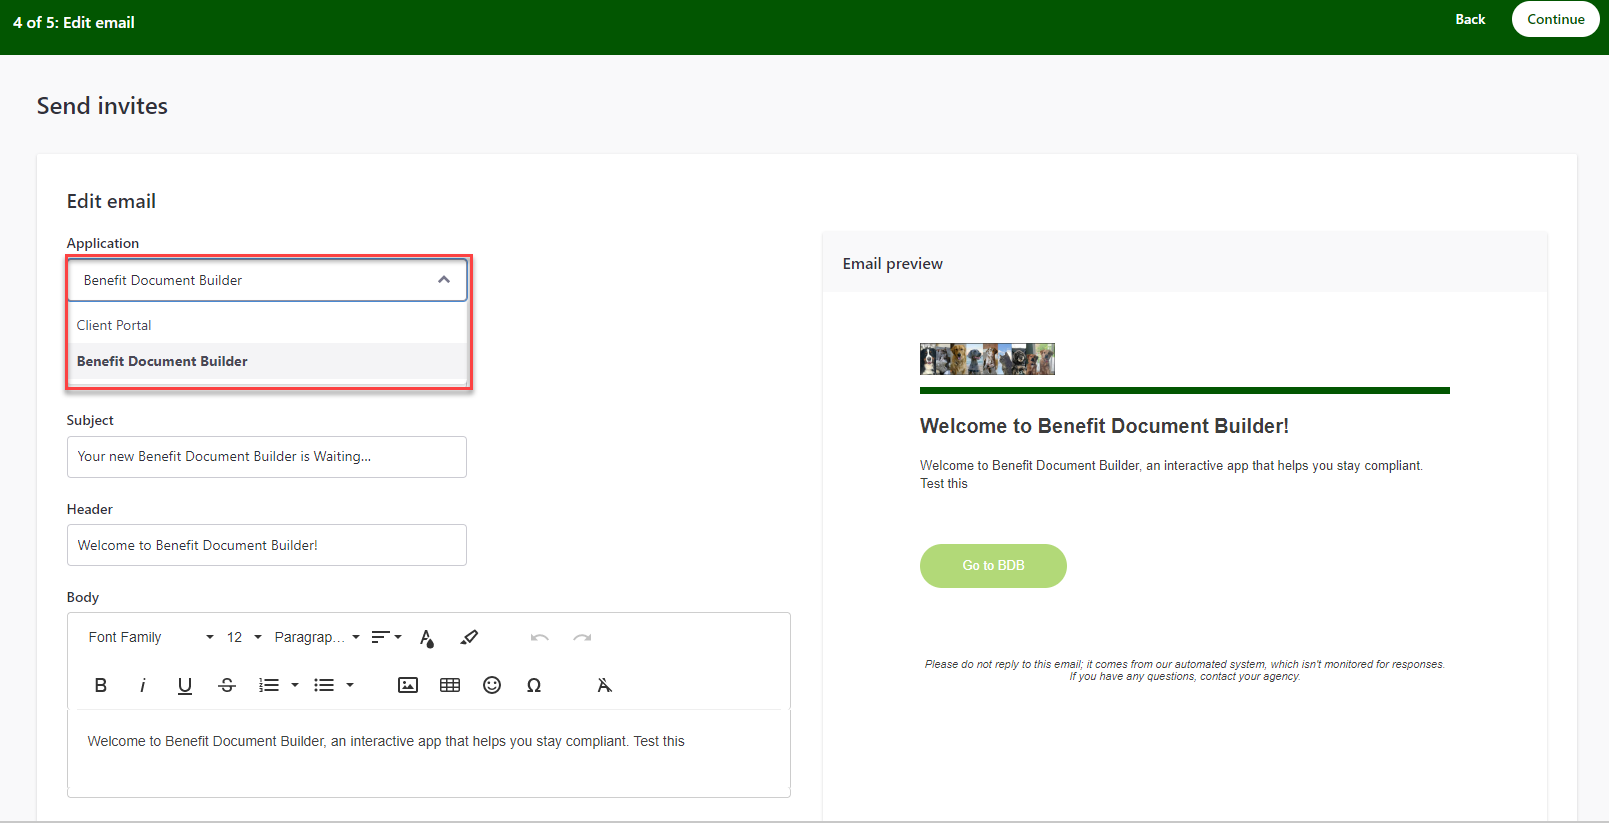This screenshot has height=823, width=1609.
Task: Pick the highlight background color
Action: 469,637
